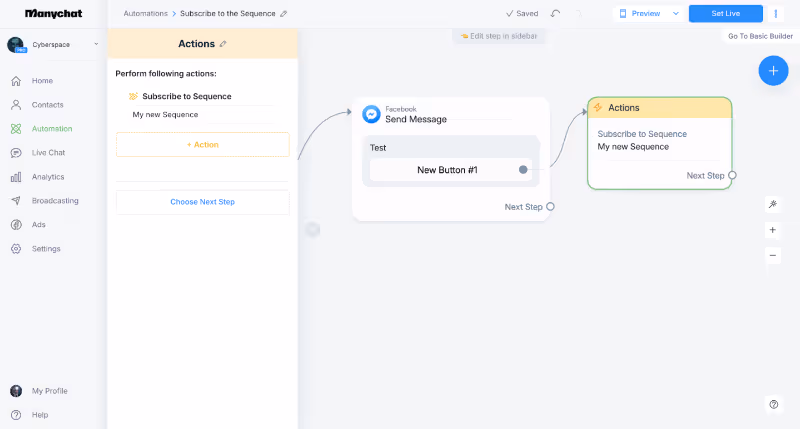Image resolution: width=800 pixels, height=429 pixels.
Task: Open Ads menu item
Action: click(x=39, y=224)
